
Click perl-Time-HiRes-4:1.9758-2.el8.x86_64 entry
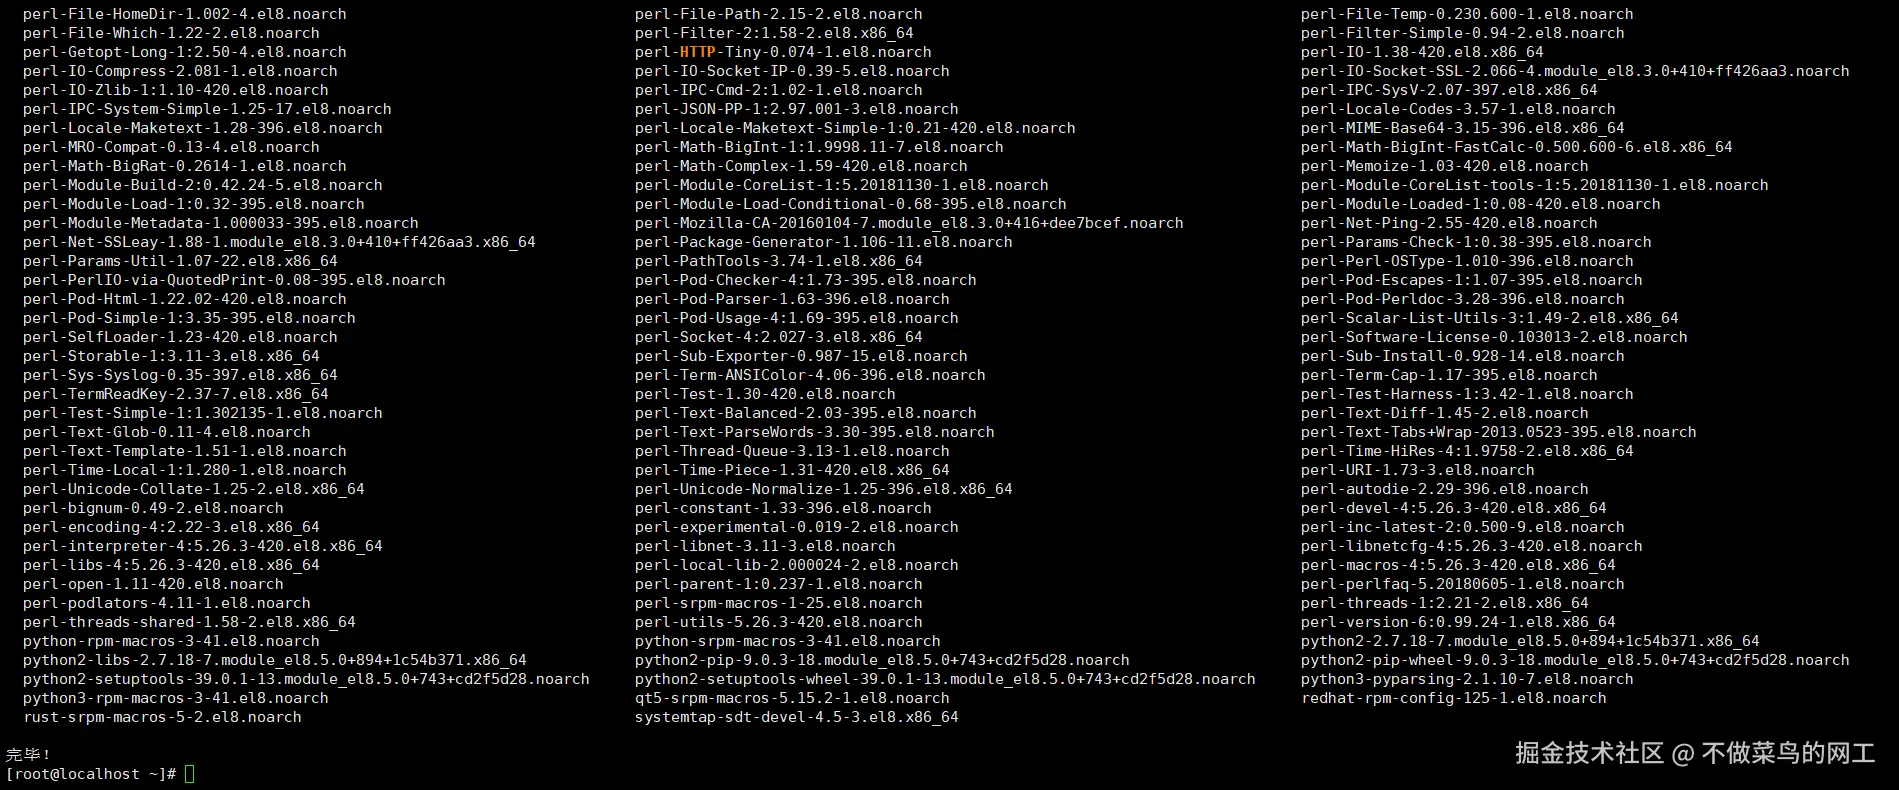point(1467,451)
